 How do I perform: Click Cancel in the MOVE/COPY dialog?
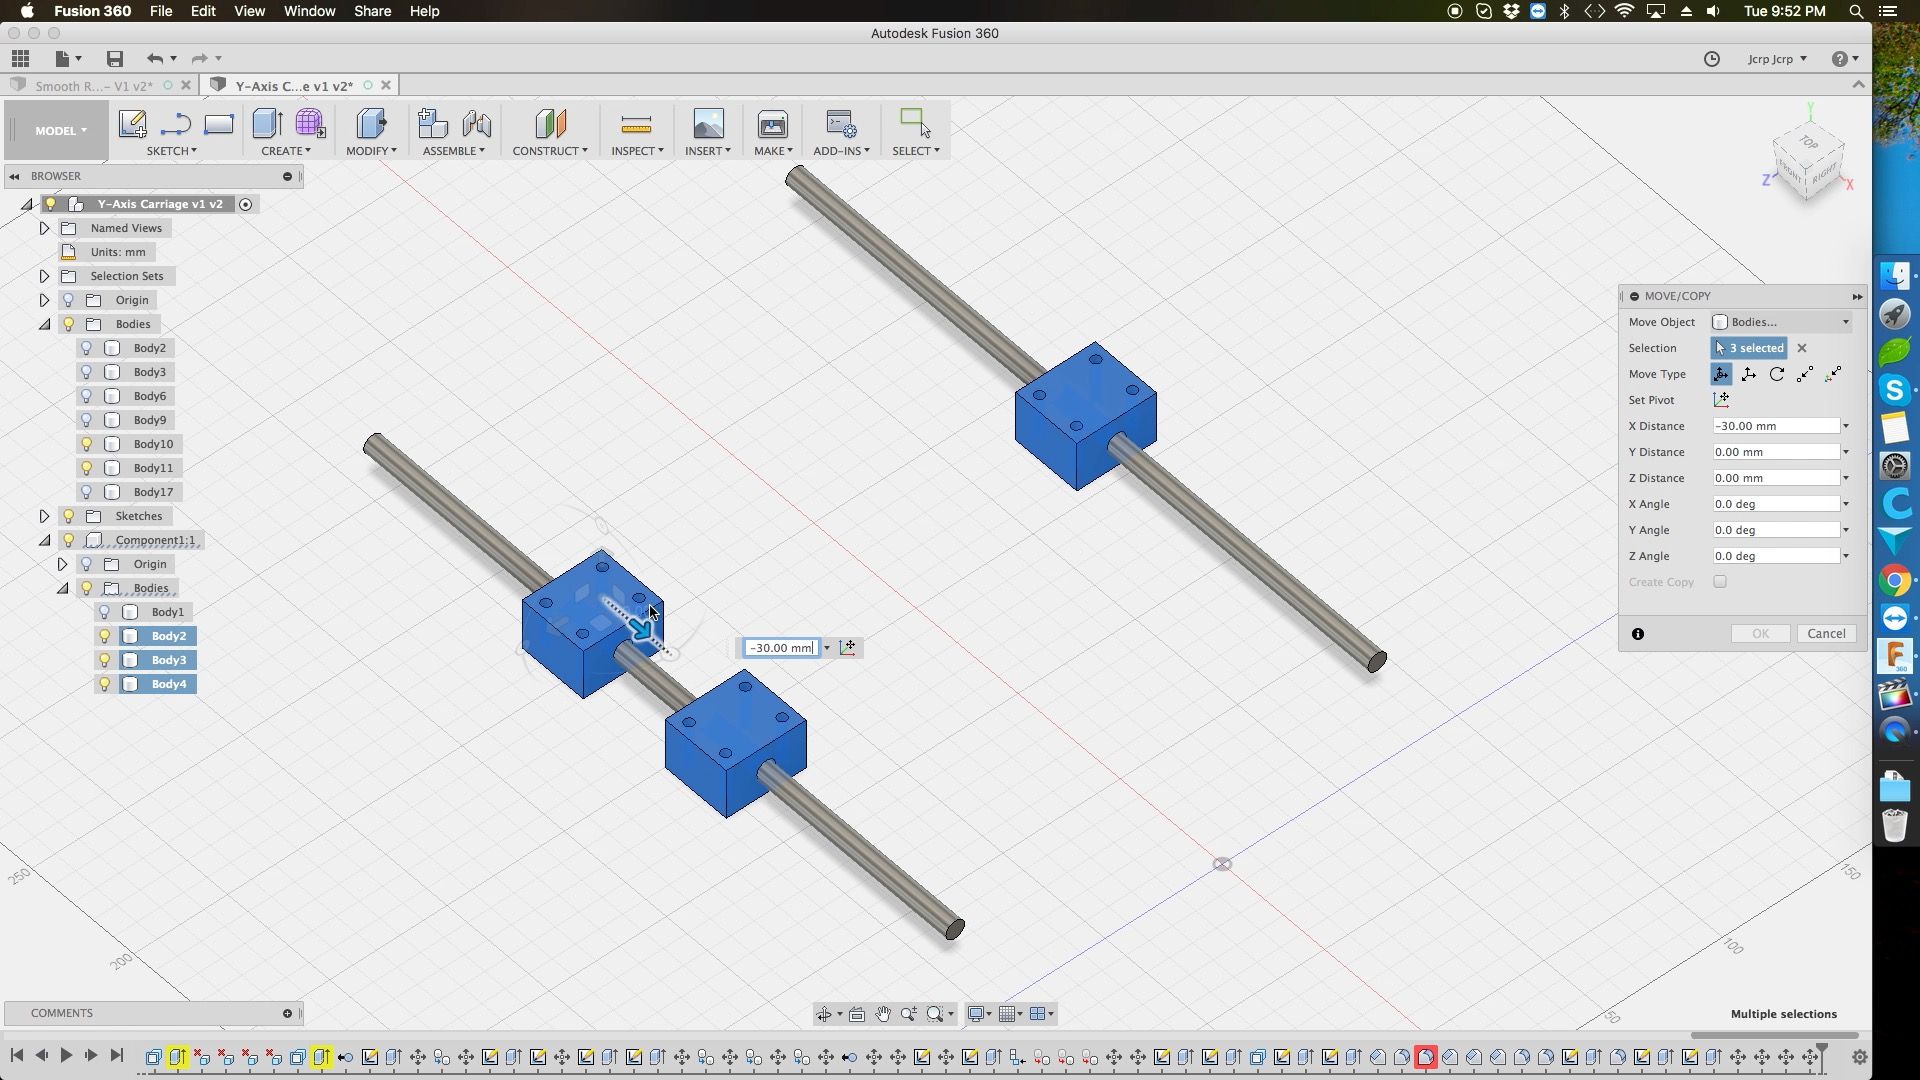(x=1827, y=633)
